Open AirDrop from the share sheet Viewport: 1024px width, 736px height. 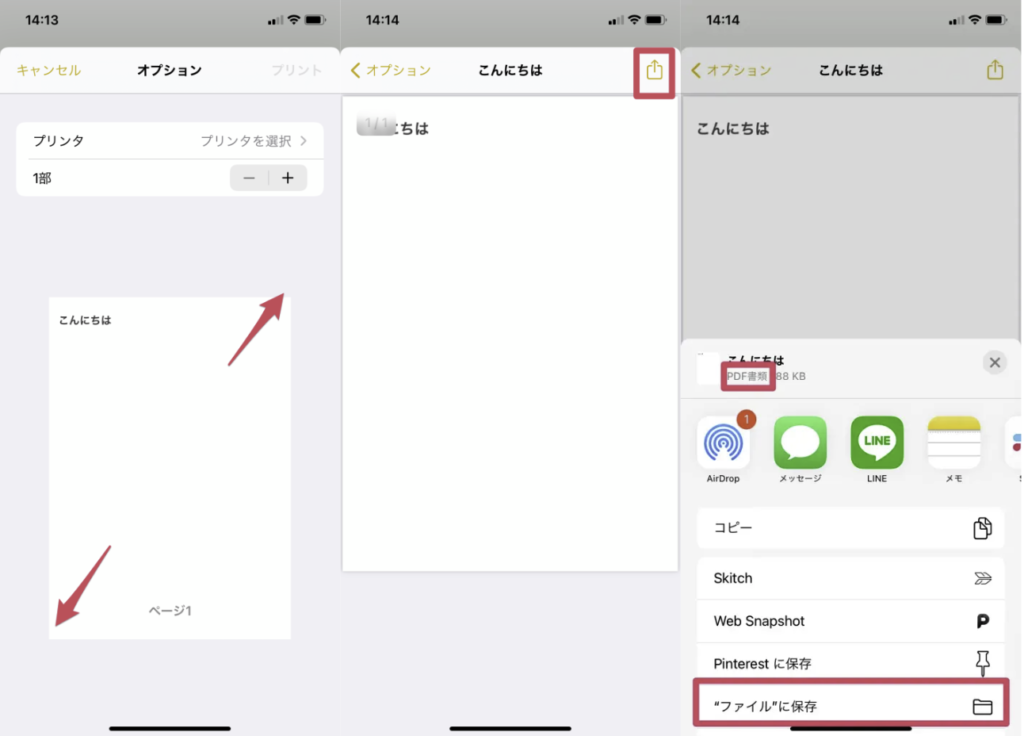pyautogui.click(x=723, y=443)
